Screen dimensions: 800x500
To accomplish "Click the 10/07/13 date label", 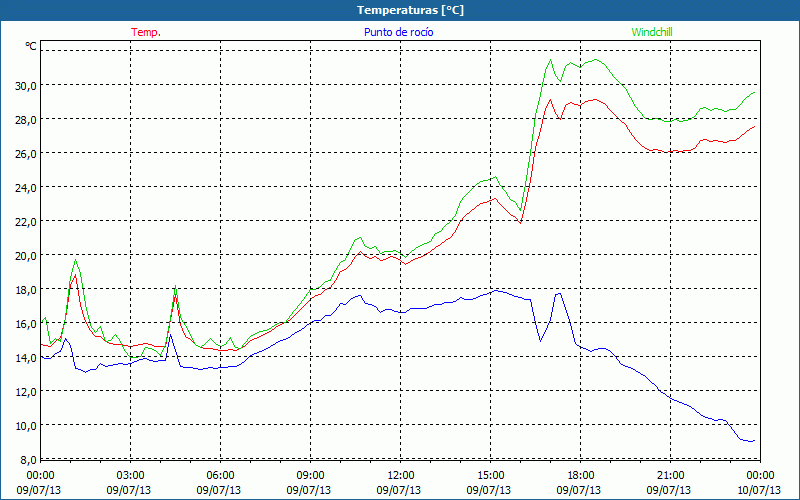I will click(x=759, y=490).
